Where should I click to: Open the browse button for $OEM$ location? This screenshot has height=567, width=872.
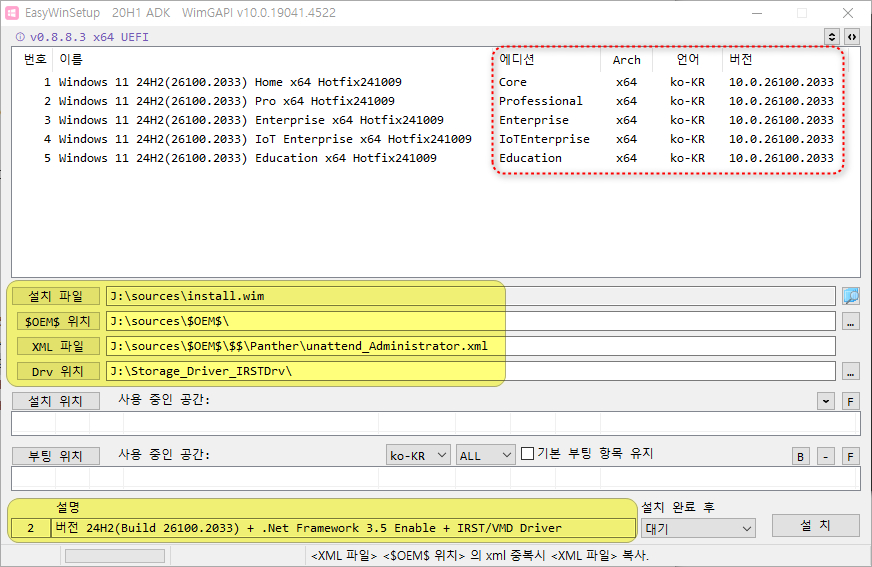851,321
